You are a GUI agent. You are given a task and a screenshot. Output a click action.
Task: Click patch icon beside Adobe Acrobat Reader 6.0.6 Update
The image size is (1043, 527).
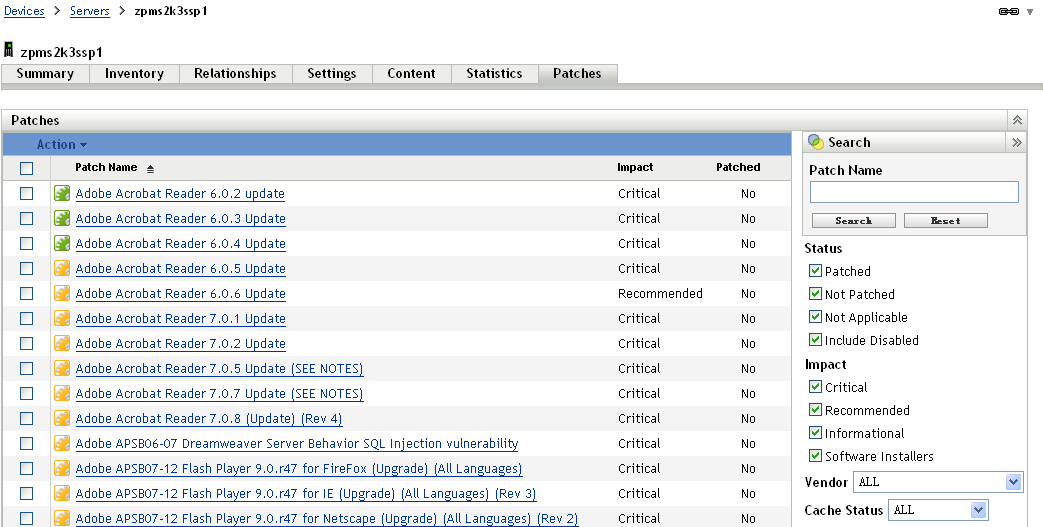62,293
